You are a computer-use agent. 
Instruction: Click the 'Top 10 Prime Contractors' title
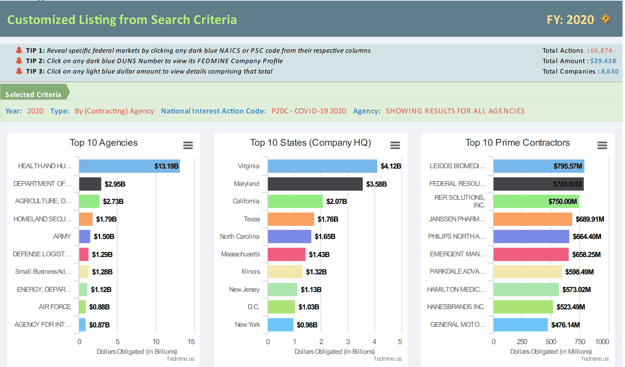pyautogui.click(x=517, y=143)
